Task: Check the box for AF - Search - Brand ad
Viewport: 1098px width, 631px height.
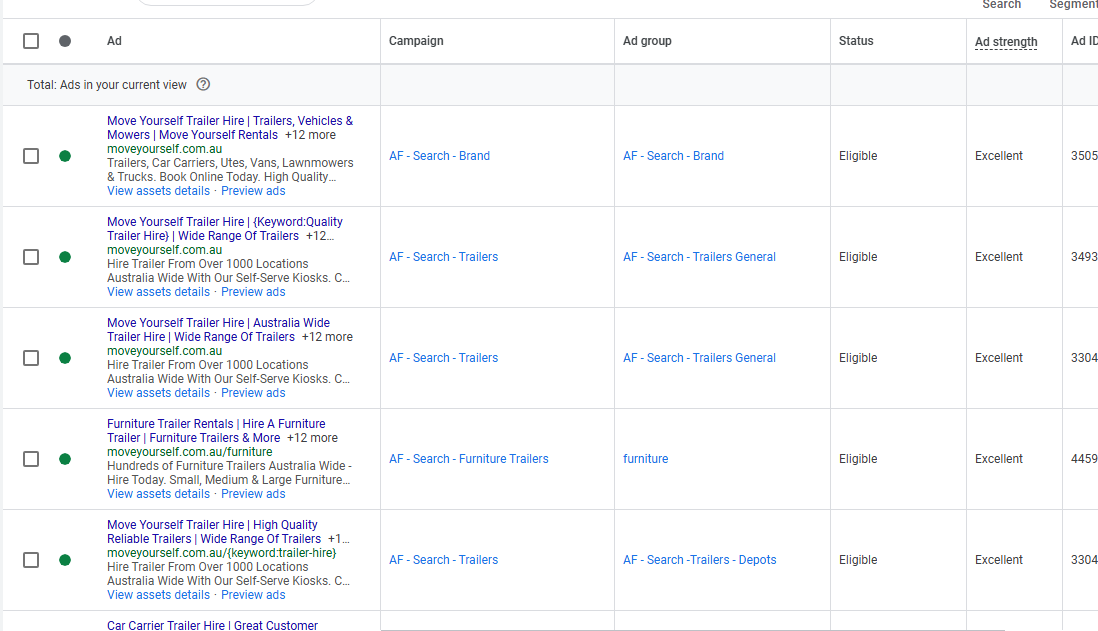Action: pos(31,156)
